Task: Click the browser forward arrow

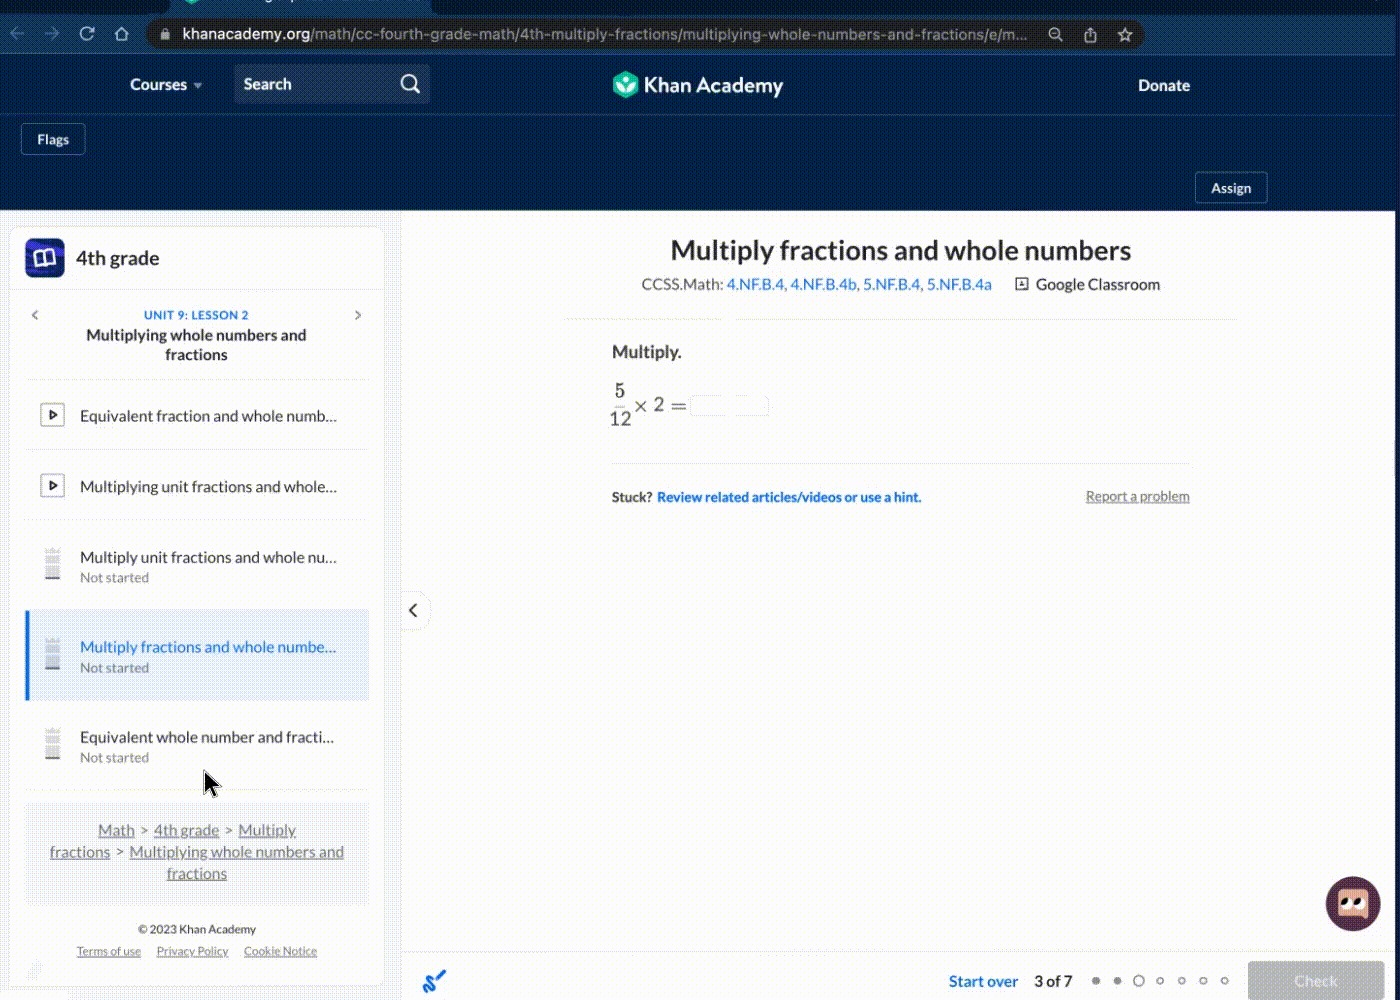Action: [52, 34]
